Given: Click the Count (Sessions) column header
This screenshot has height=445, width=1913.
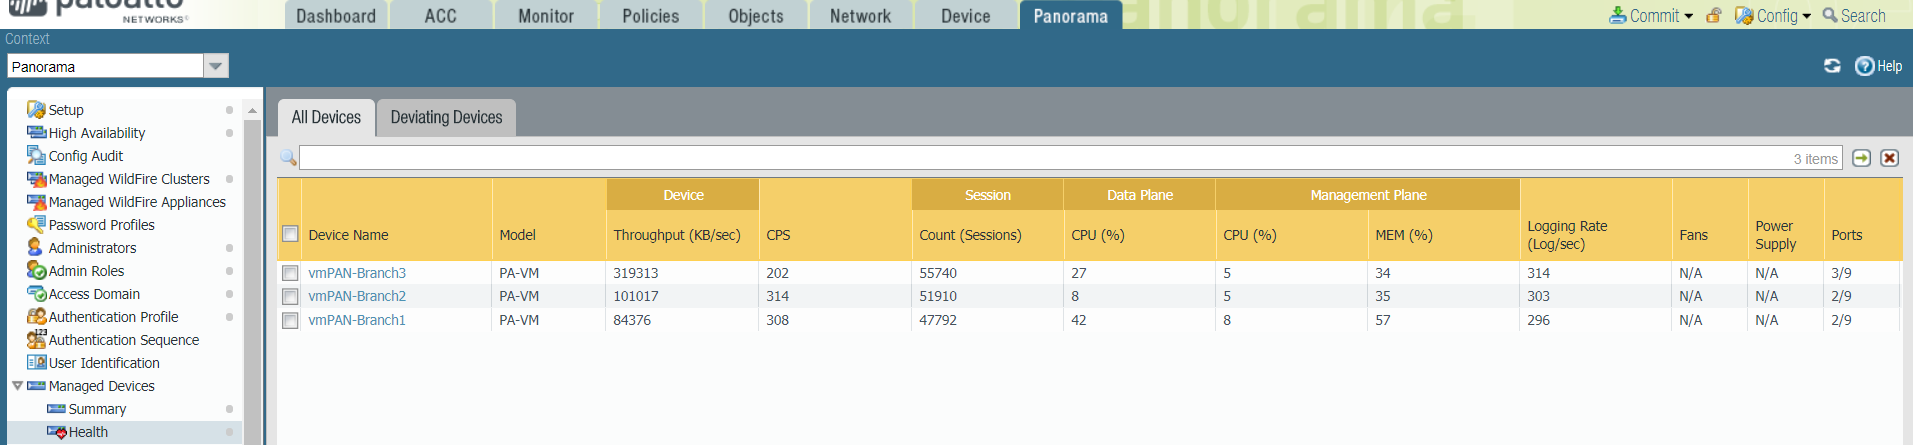Looking at the screenshot, I should 988,235.
